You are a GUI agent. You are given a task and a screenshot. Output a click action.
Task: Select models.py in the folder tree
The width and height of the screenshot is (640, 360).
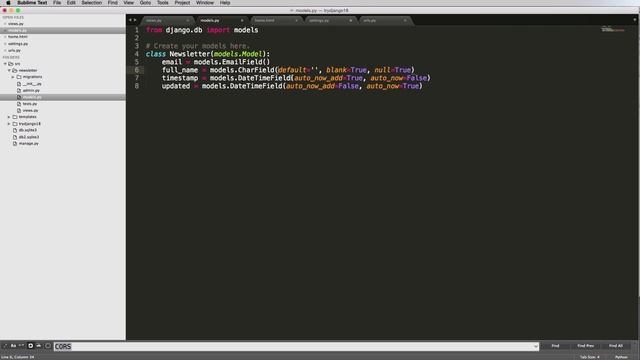[x=32, y=97]
